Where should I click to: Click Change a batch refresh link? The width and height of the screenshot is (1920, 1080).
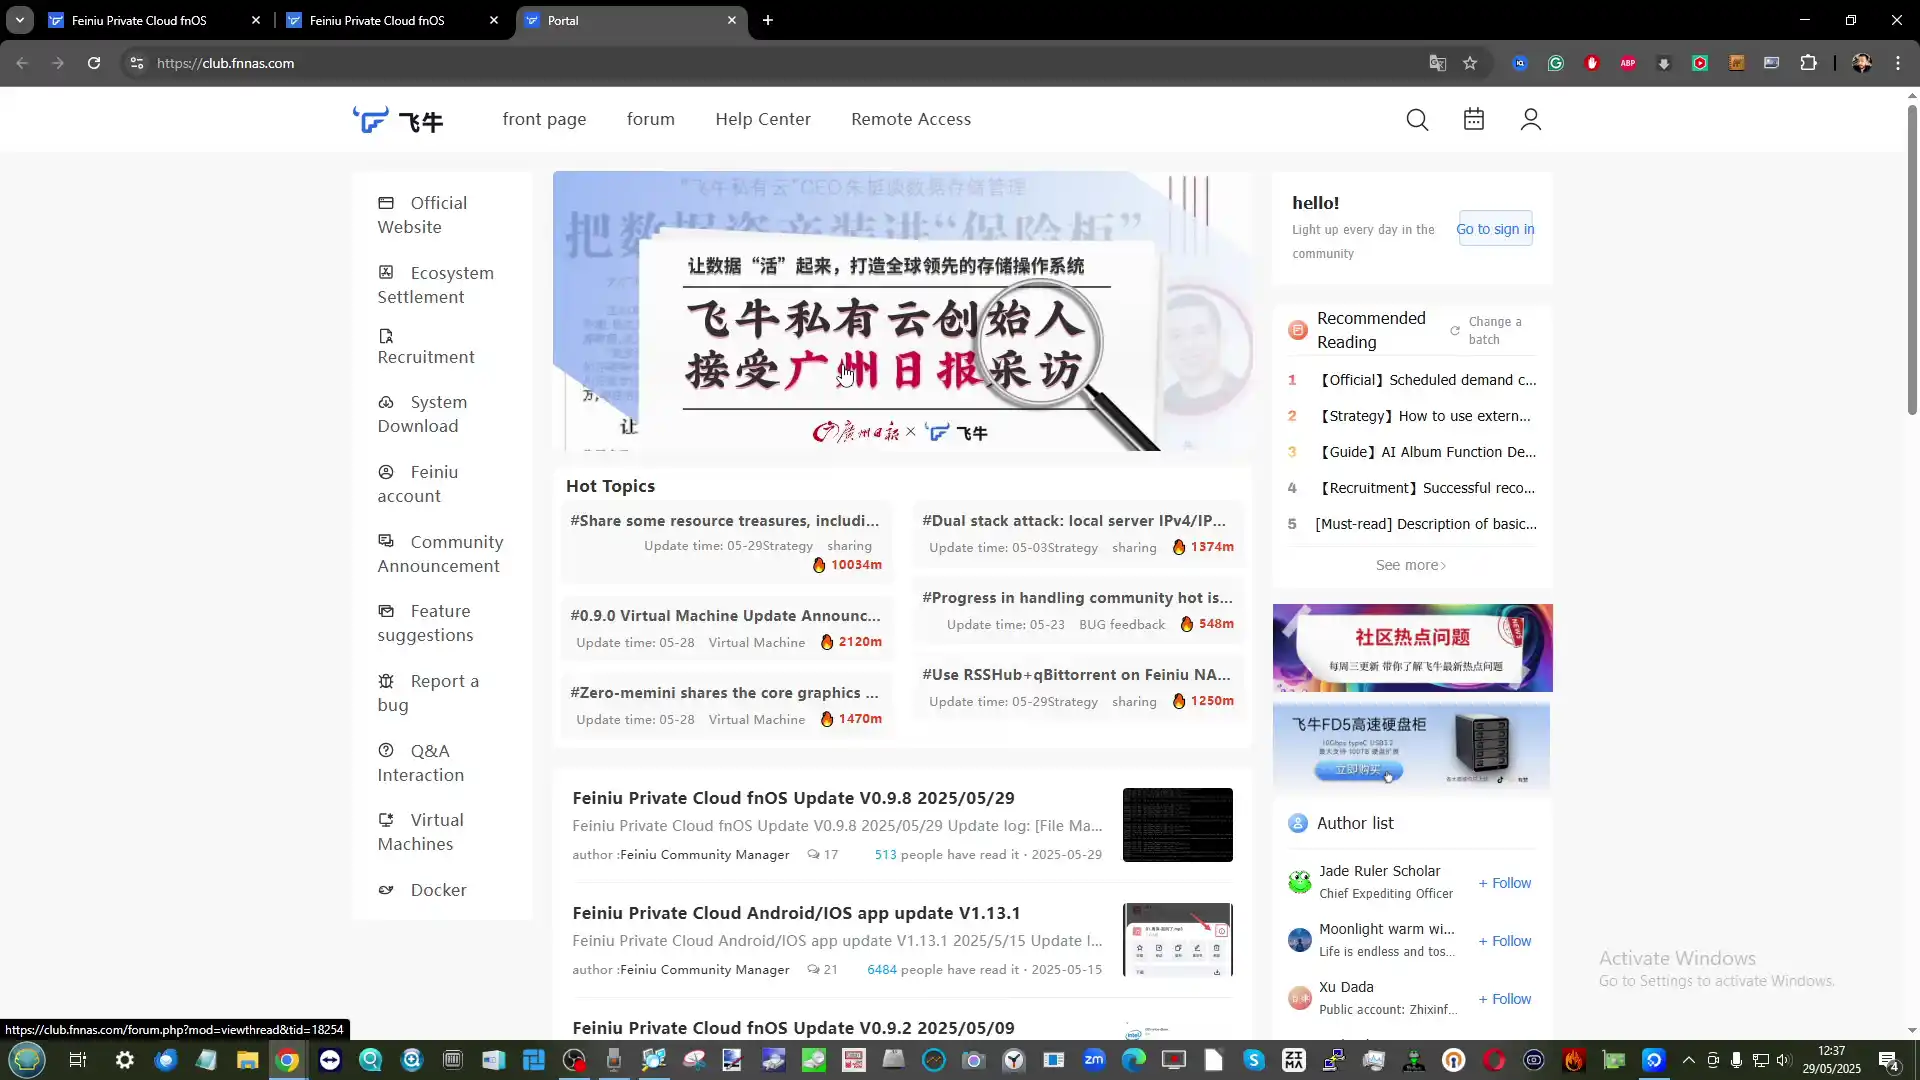coord(1487,330)
